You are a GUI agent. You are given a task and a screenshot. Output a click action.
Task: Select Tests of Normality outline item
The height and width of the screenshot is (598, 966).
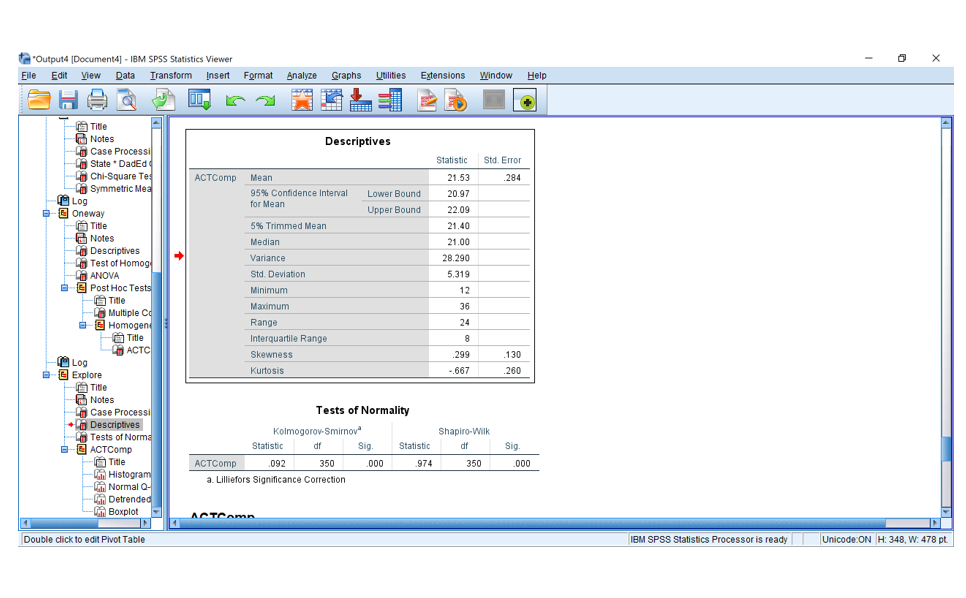tap(120, 437)
